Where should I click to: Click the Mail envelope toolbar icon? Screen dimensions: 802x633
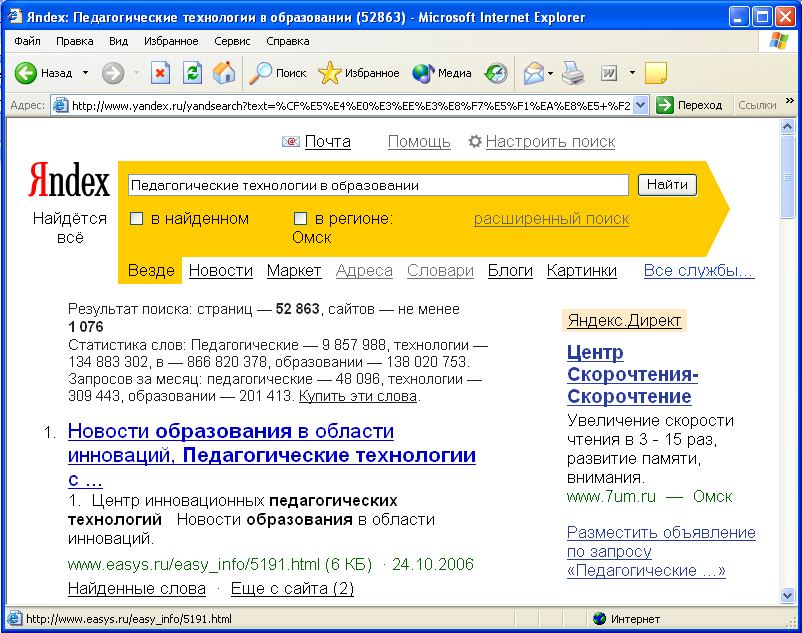533,73
